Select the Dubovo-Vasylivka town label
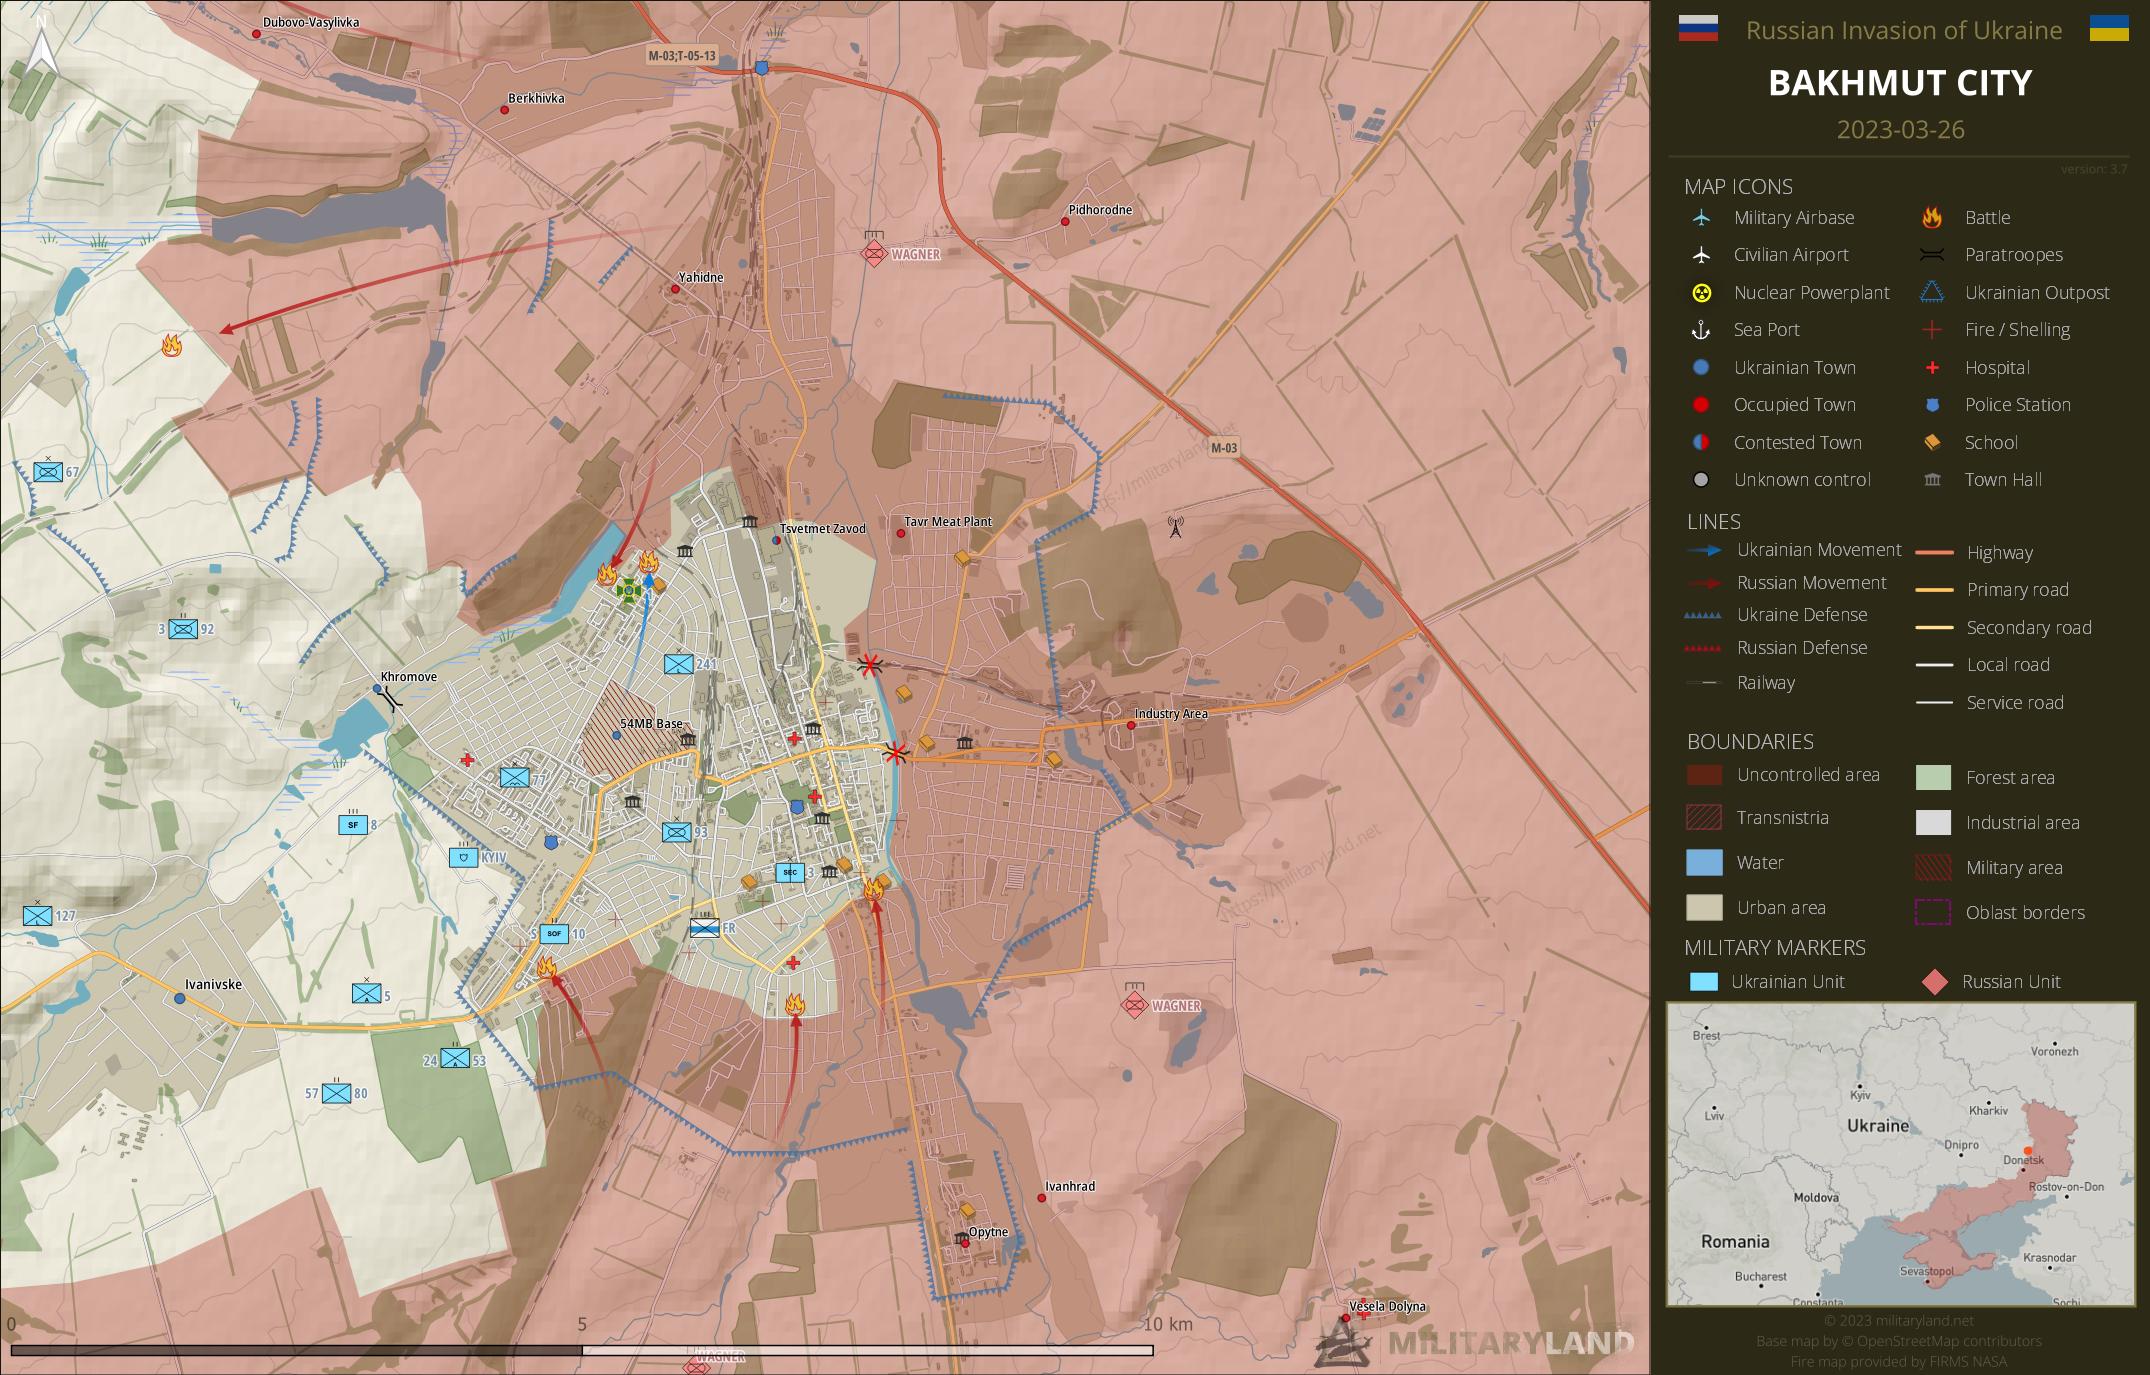 tap(311, 22)
